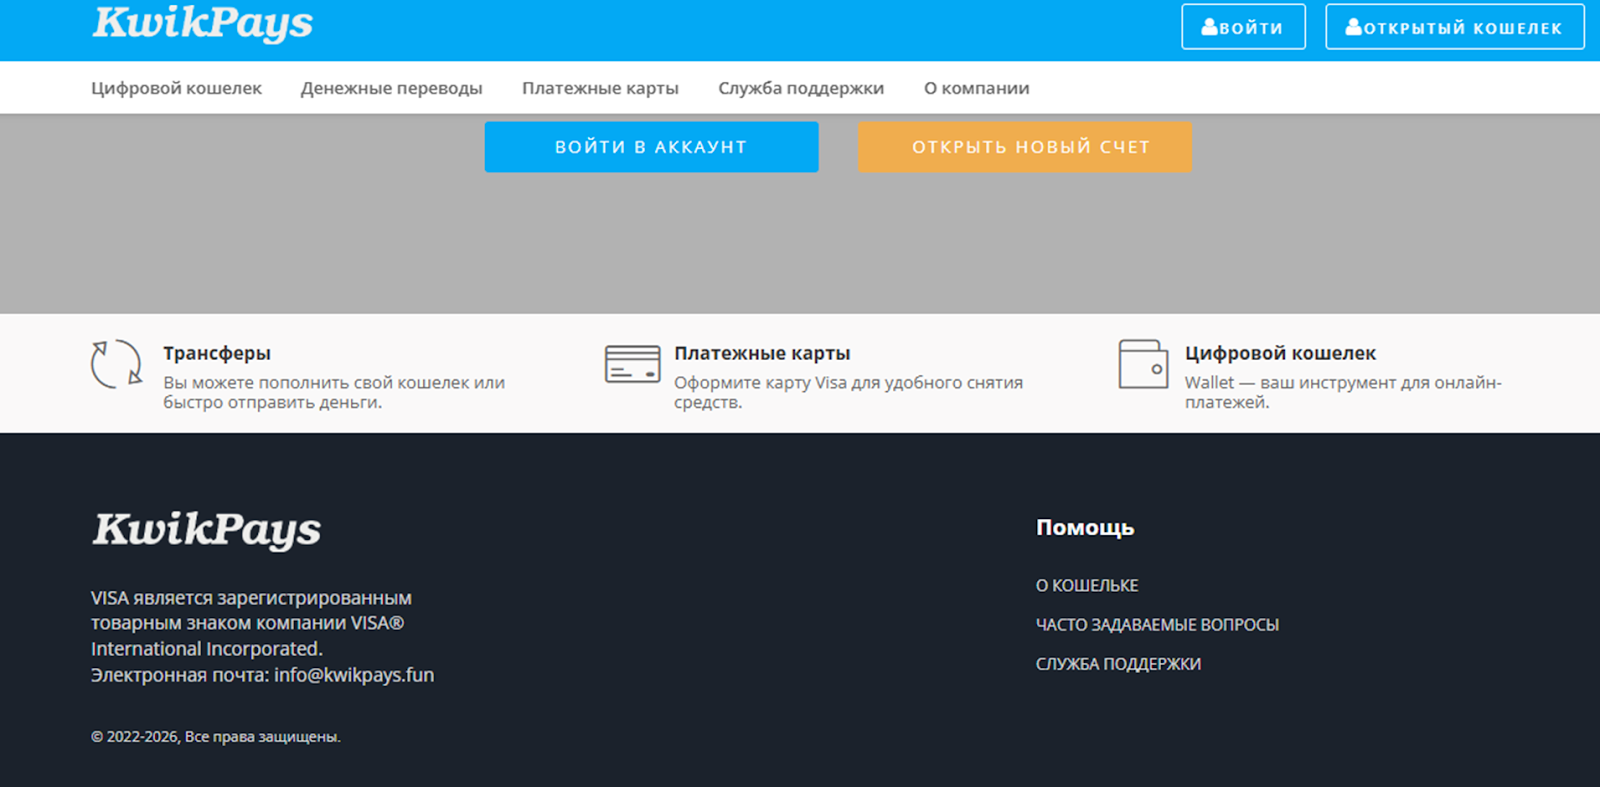
Task: Click the info@kwikpays.fun email address
Action: 354,675
